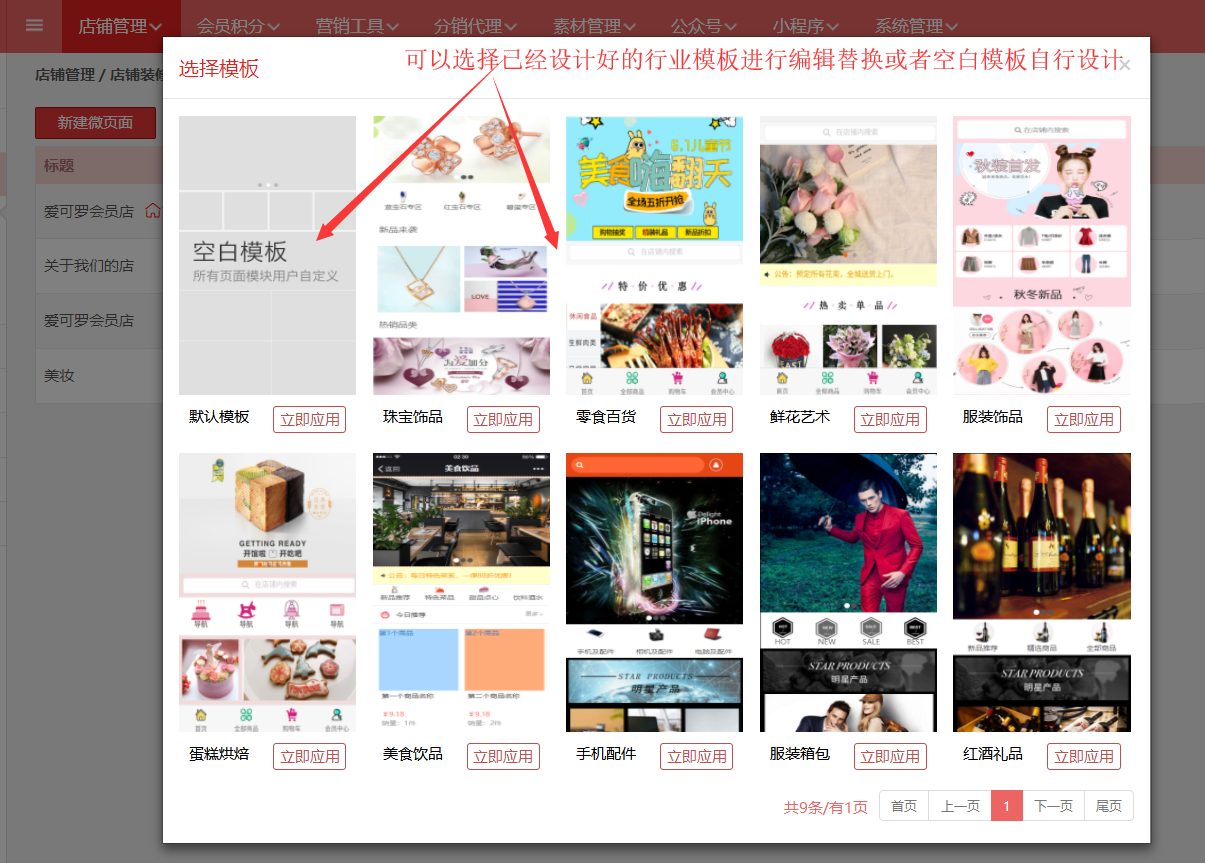
Task: Select page 1 in pagination
Action: 1006,806
